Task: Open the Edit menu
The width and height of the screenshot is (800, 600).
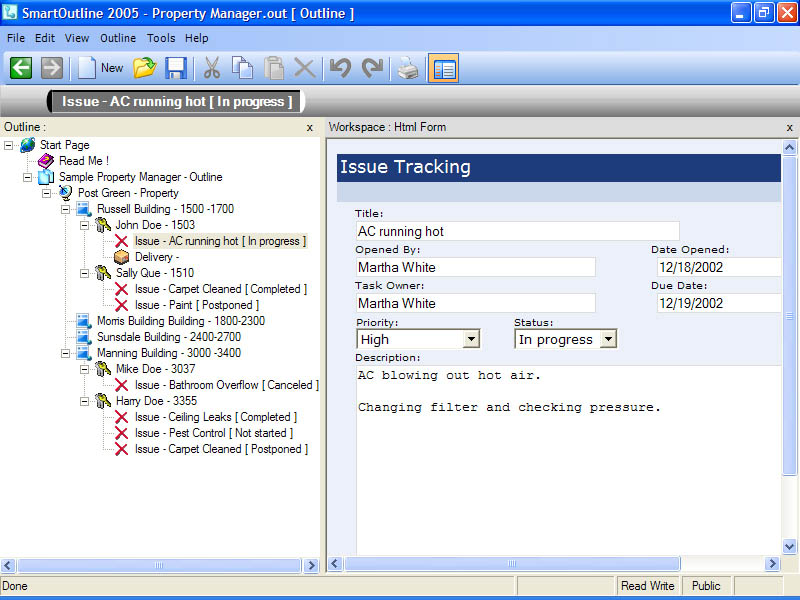Action: (45, 38)
